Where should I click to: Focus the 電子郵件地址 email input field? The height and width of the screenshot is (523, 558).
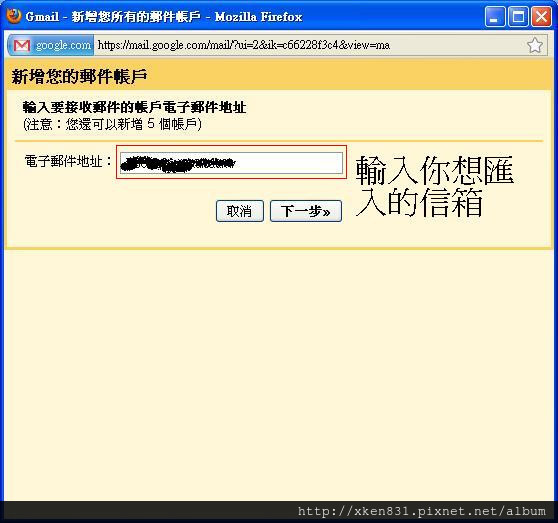pyautogui.click(x=231, y=163)
